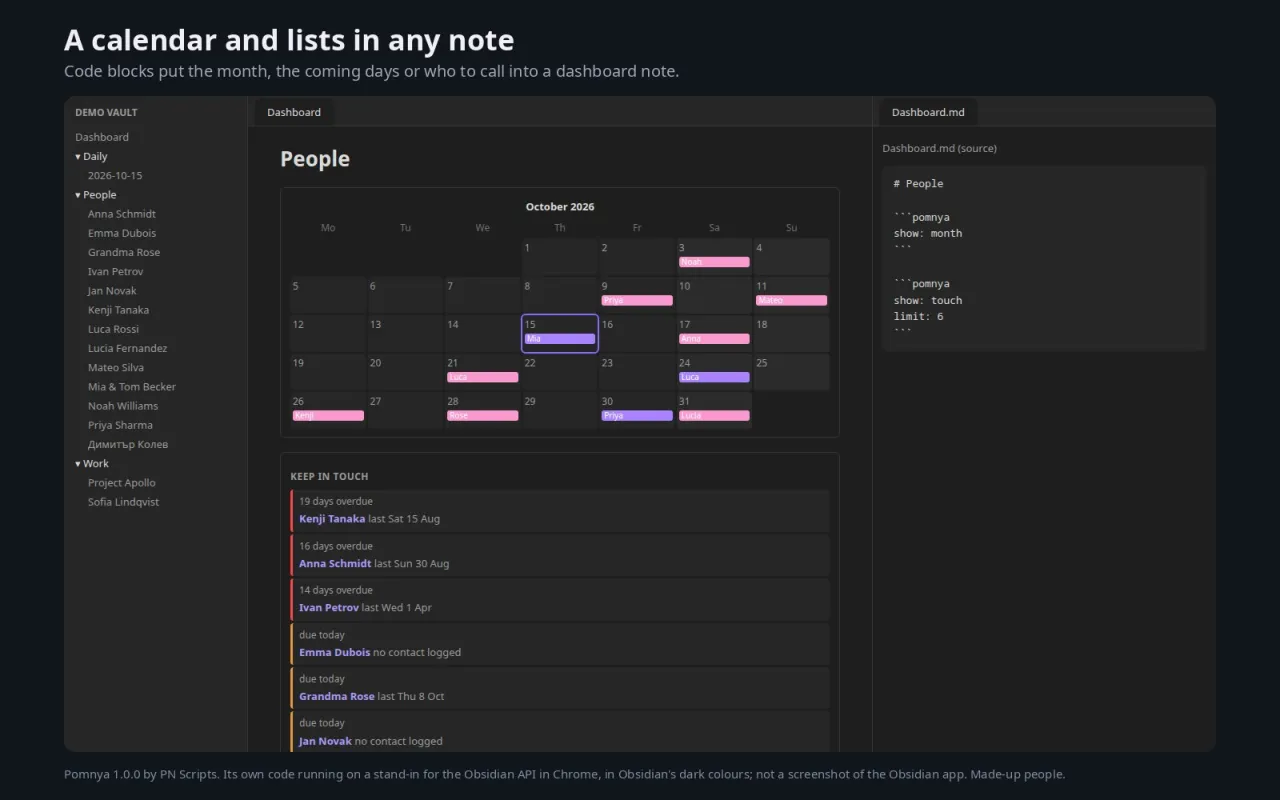Click the Mateo event on October 11
This screenshot has width=1280, height=800.
(791, 300)
